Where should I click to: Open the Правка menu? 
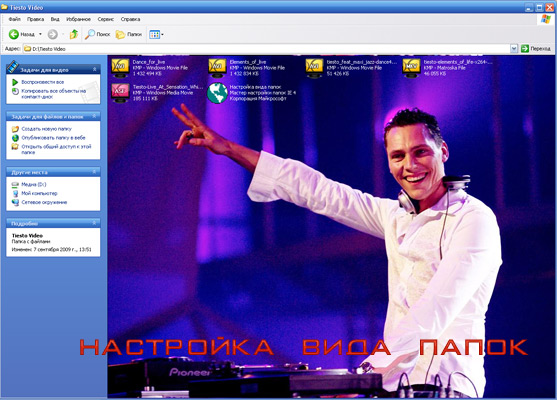[x=36, y=19]
